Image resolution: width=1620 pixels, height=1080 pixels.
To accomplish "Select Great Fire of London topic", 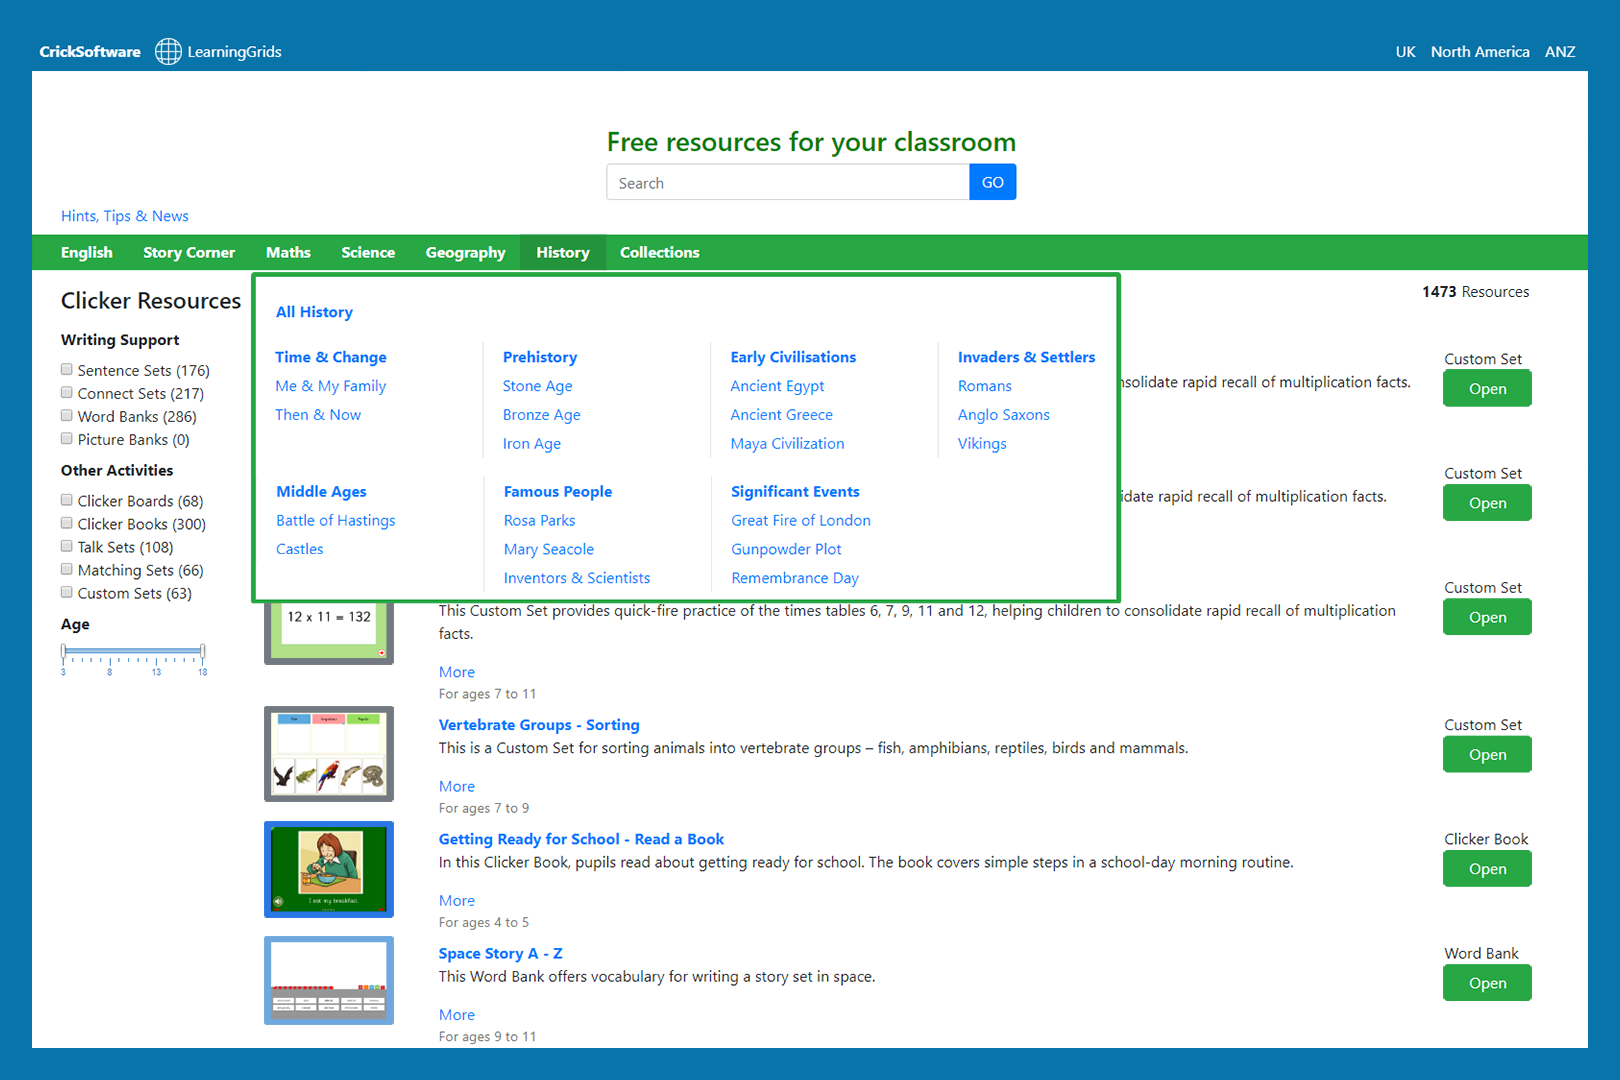I will [x=800, y=521].
